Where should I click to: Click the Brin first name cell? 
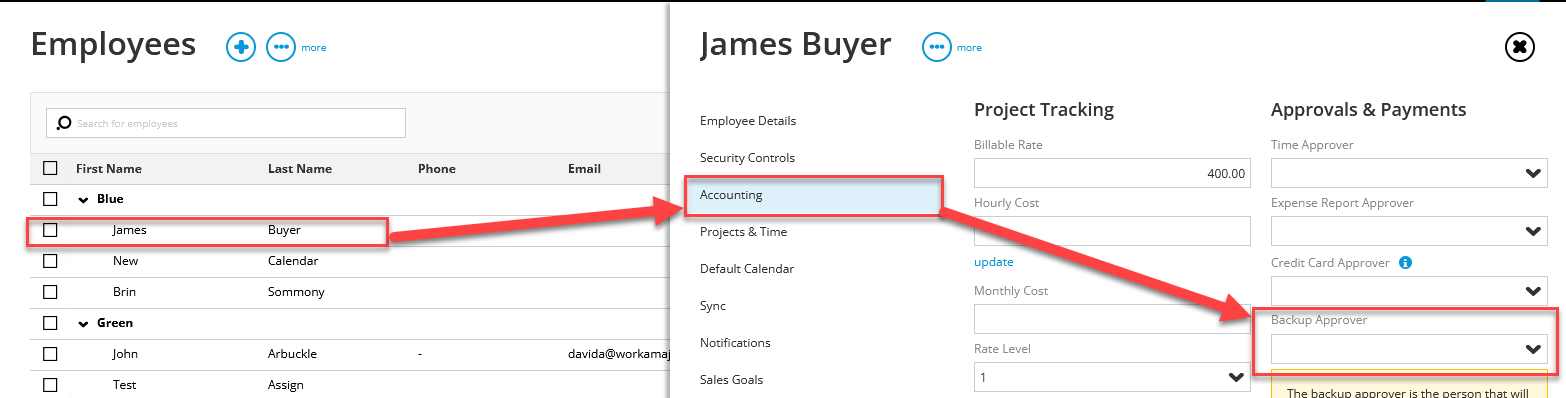click(125, 292)
